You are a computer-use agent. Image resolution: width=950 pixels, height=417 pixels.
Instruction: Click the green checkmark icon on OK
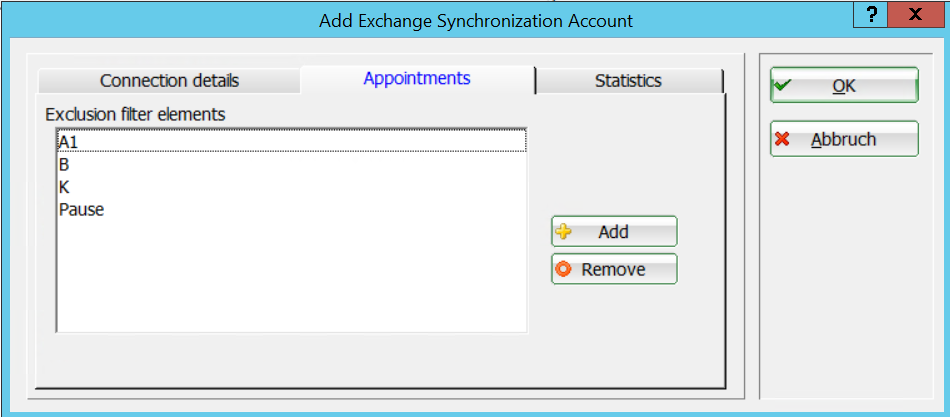(783, 86)
